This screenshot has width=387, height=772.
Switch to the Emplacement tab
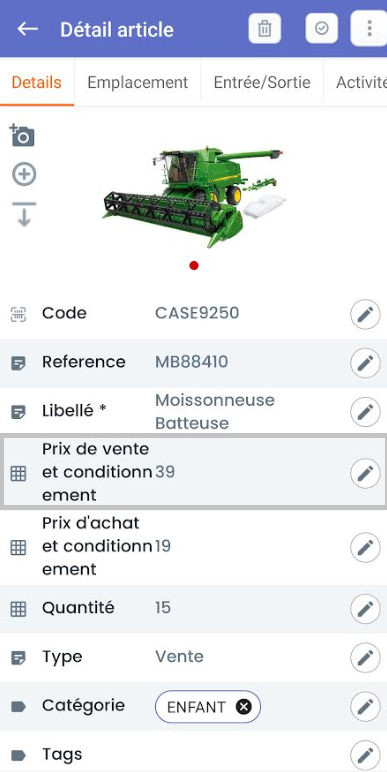coord(137,83)
